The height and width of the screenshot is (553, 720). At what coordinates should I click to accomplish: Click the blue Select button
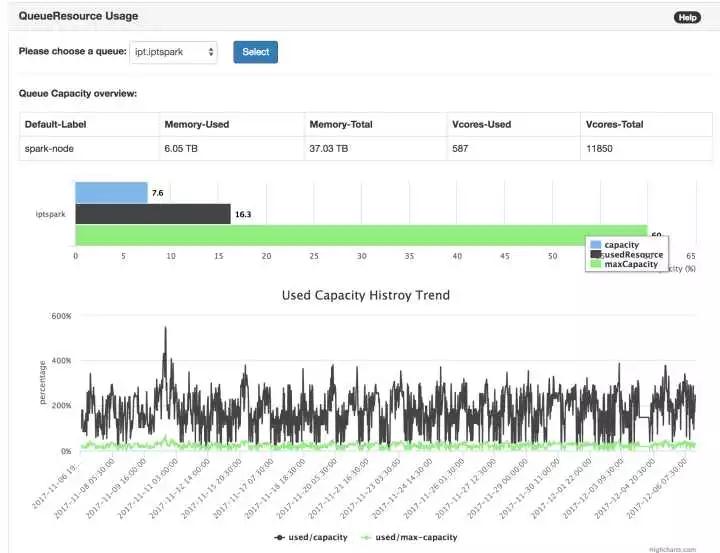255,52
